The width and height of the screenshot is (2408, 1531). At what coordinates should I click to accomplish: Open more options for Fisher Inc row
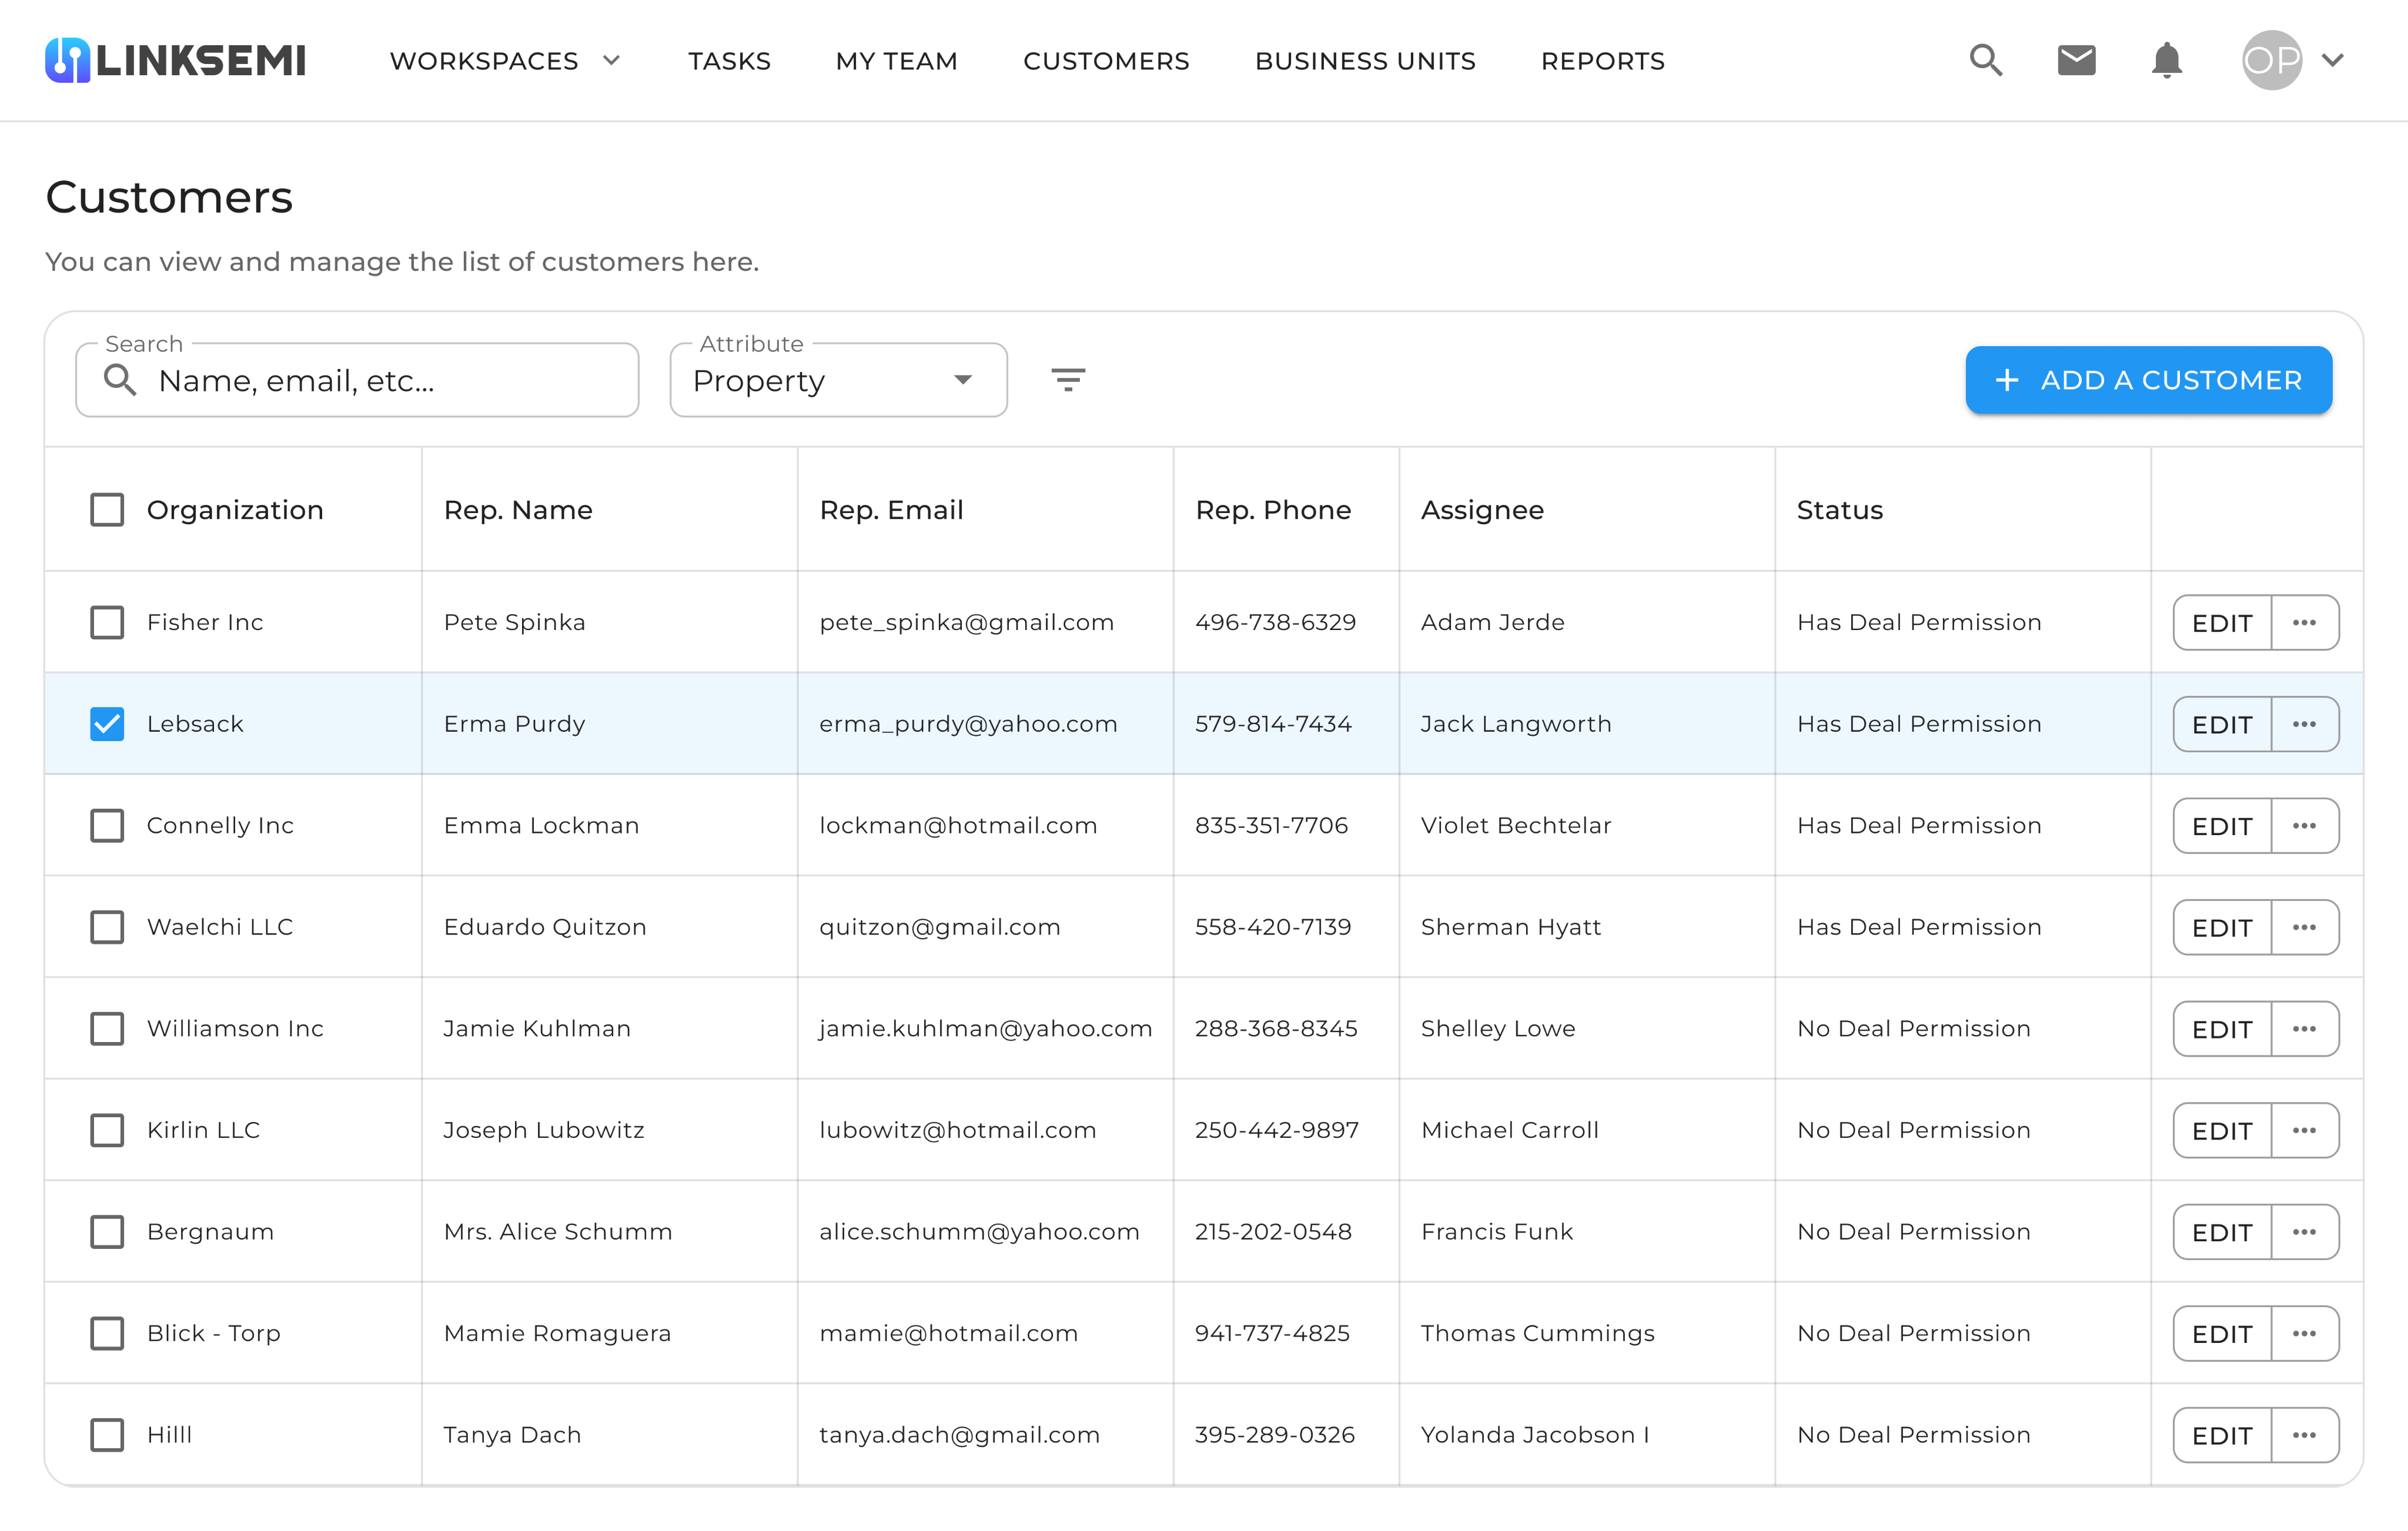click(2304, 623)
